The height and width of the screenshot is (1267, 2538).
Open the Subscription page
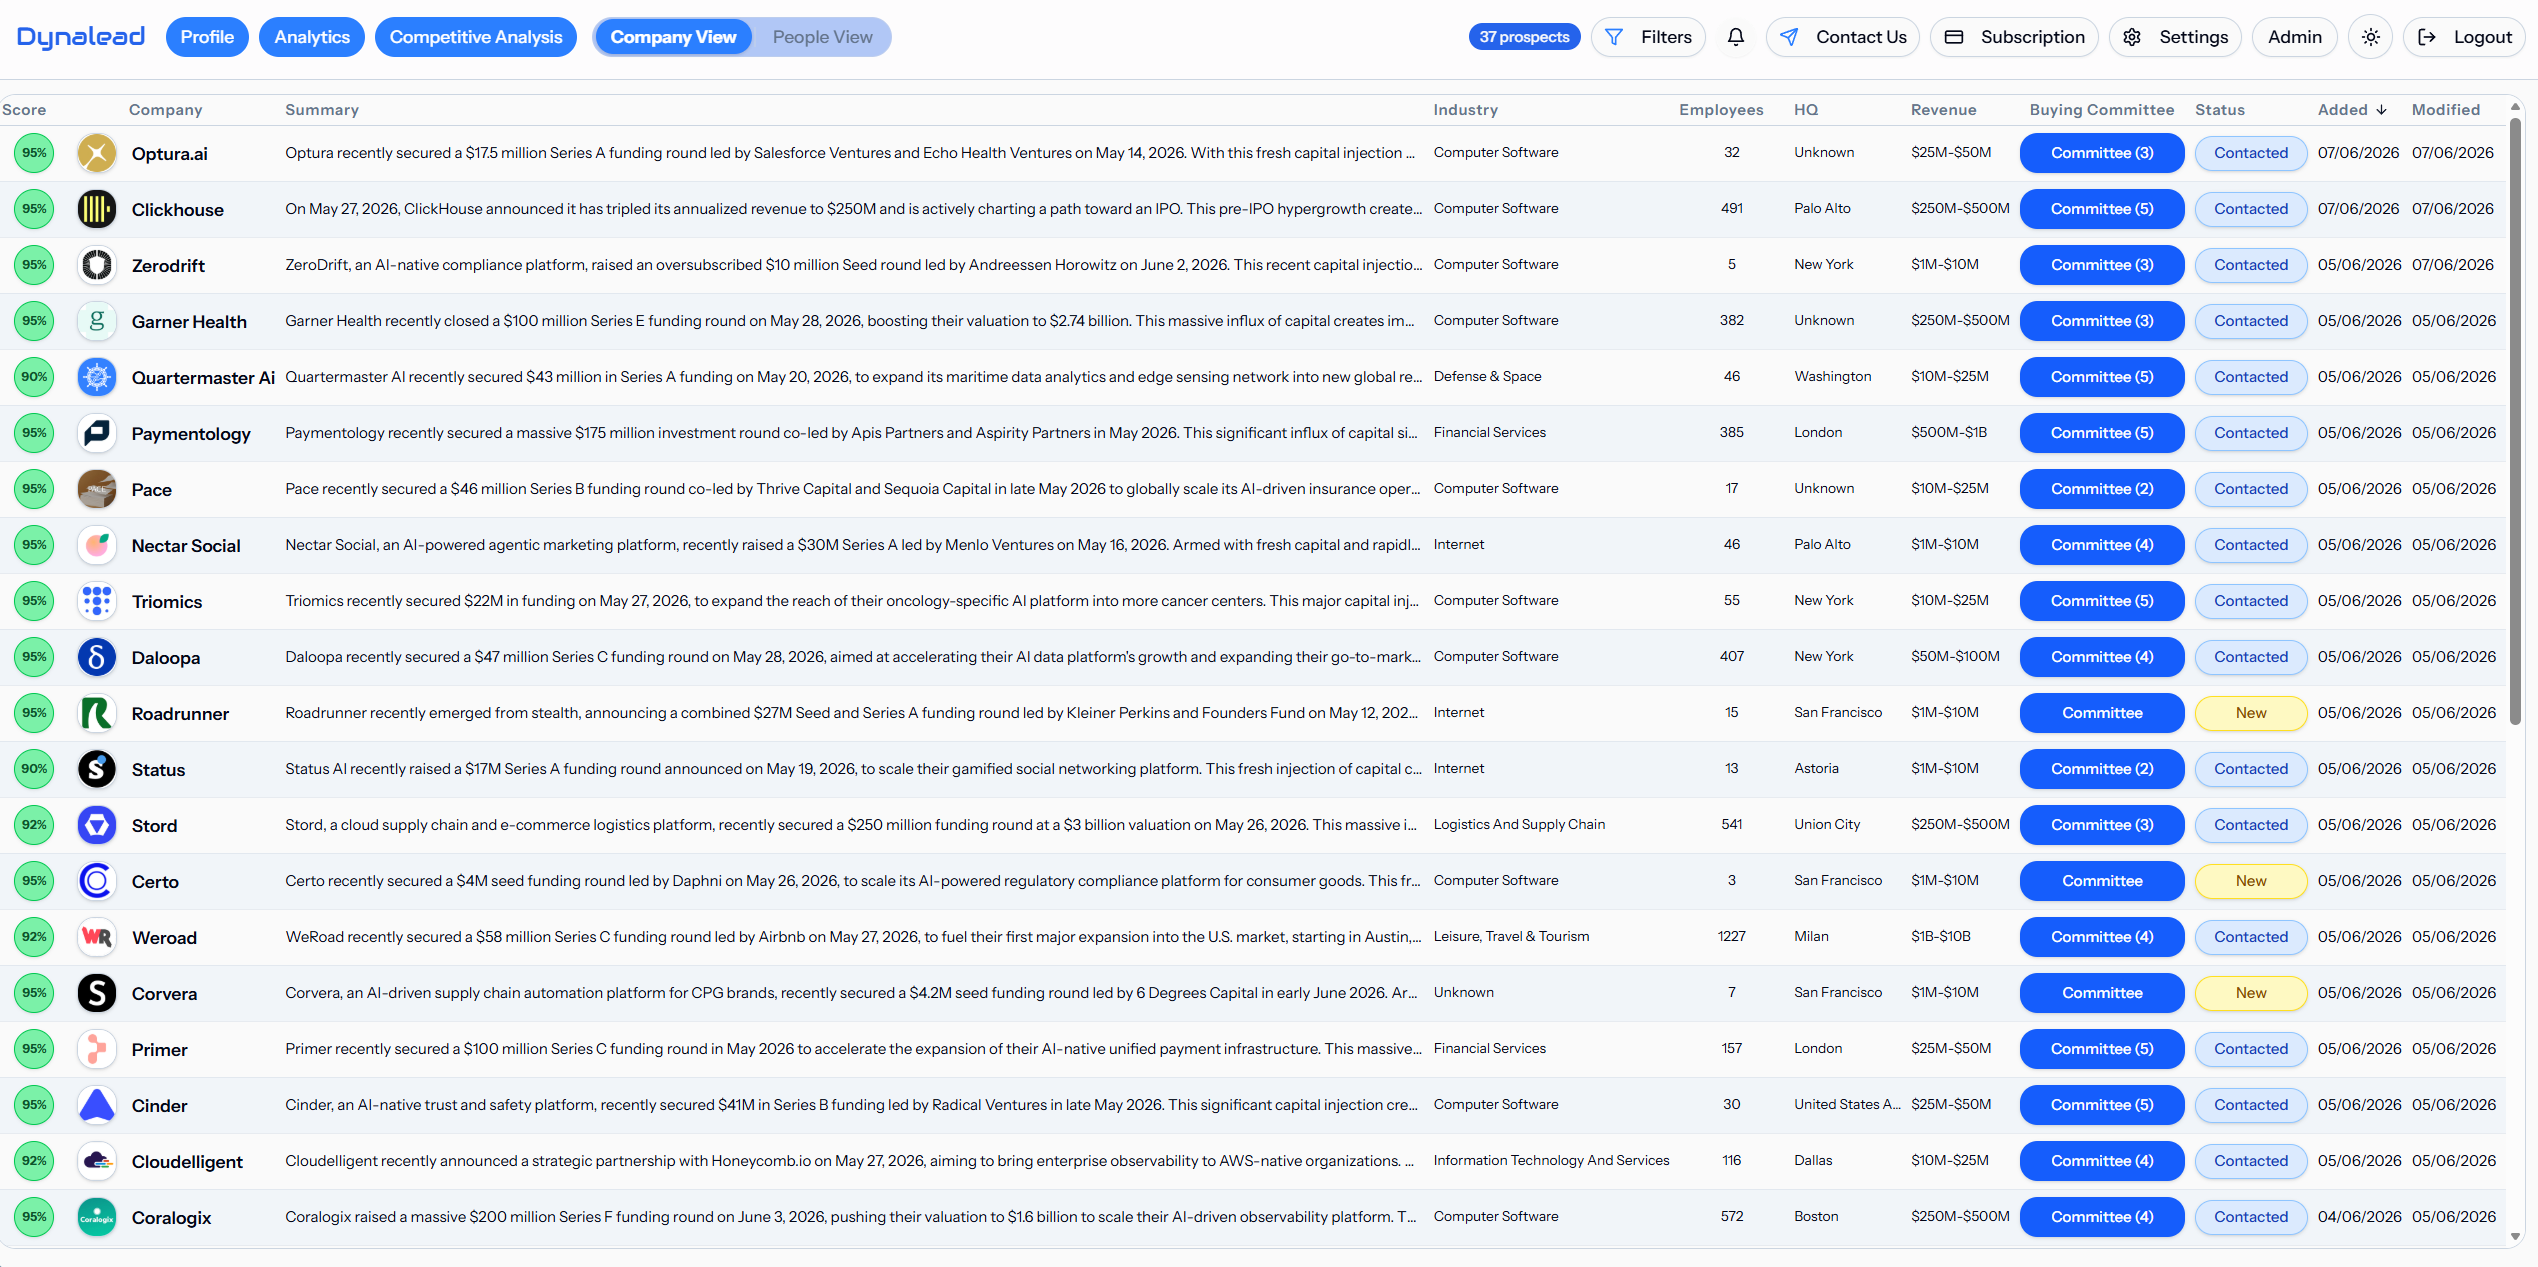point(2014,37)
